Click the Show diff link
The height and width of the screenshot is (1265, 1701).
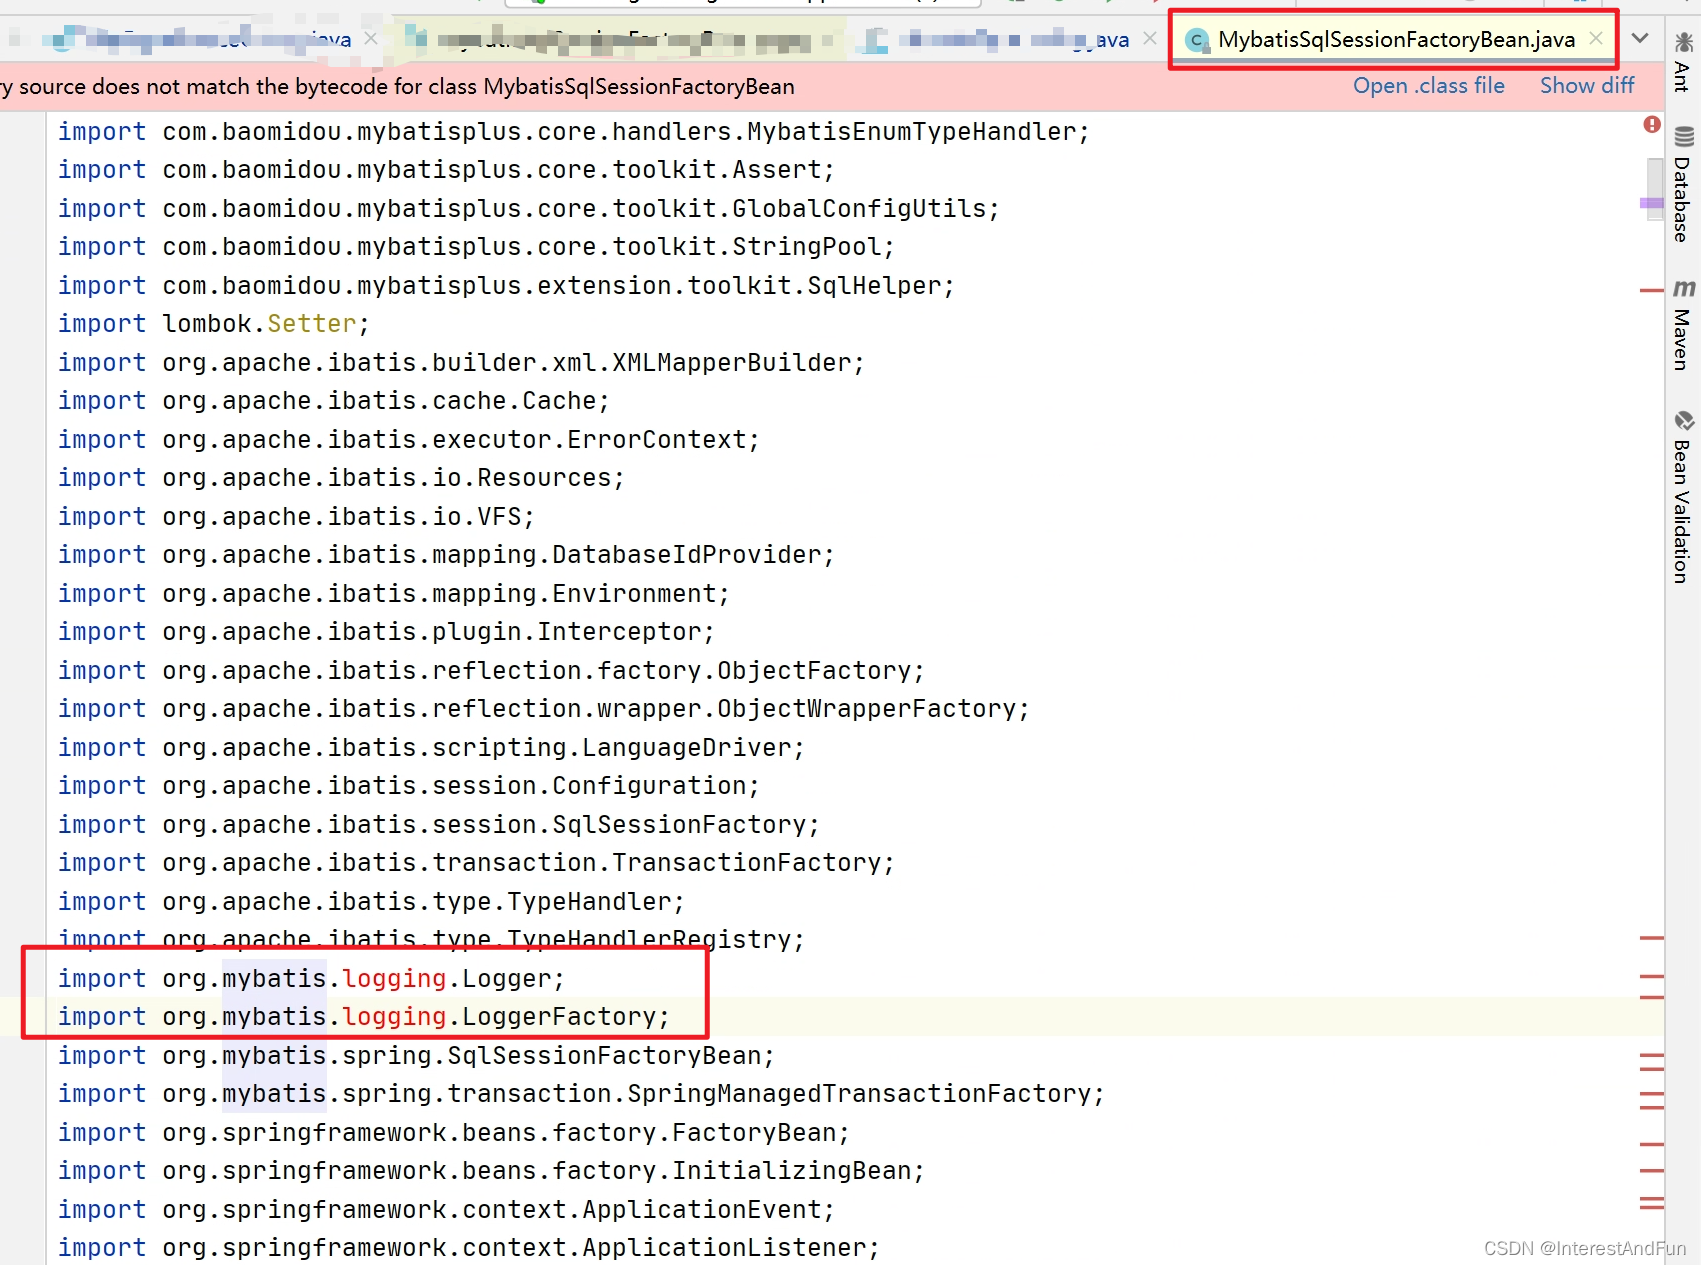[x=1587, y=86]
